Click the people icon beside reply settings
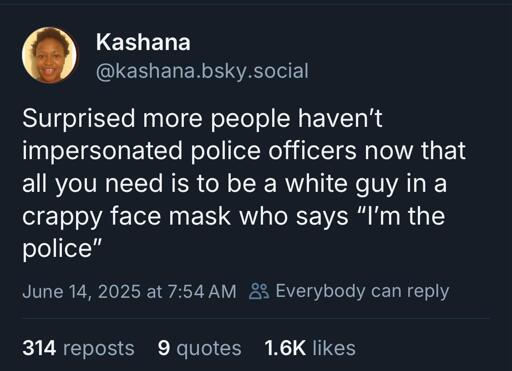 (259, 291)
